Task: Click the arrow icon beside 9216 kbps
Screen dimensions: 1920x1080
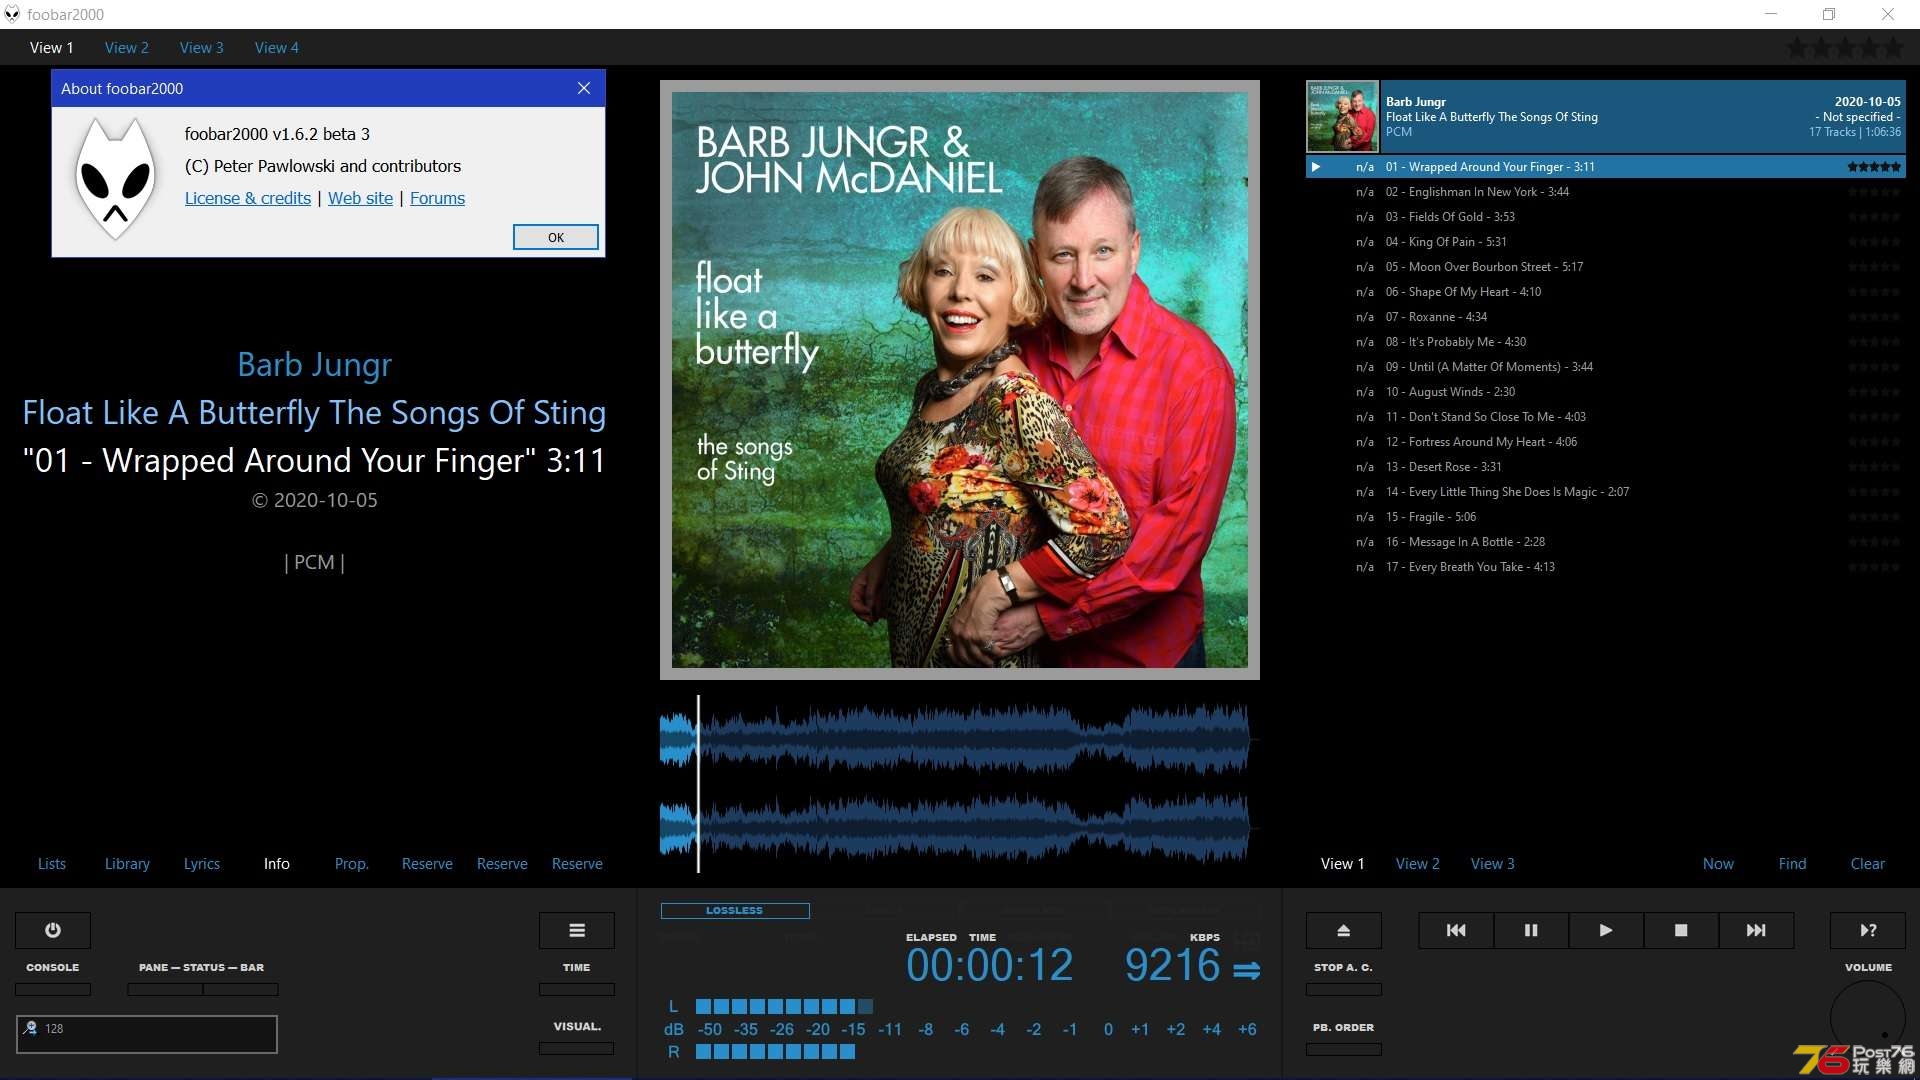Action: pyautogui.click(x=1247, y=970)
